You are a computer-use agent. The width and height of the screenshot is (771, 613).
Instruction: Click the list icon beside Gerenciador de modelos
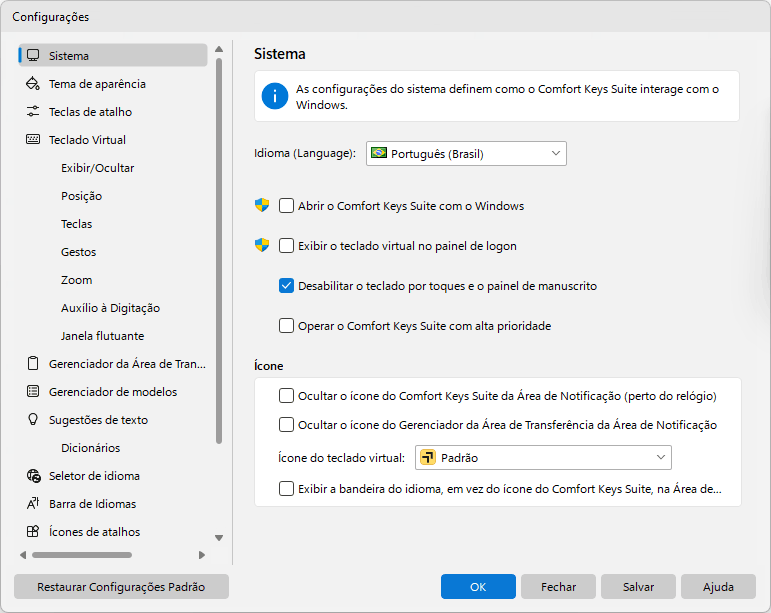point(33,392)
